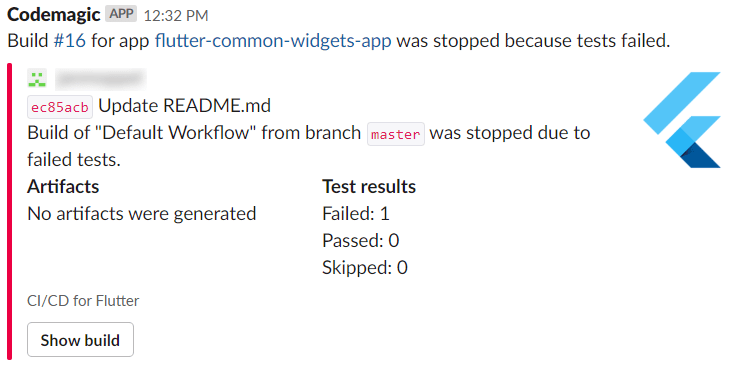Open the flutter-common-widgets-app link
This screenshot has height=370, width=738.
pyautogui.click(x=273, y=41)
